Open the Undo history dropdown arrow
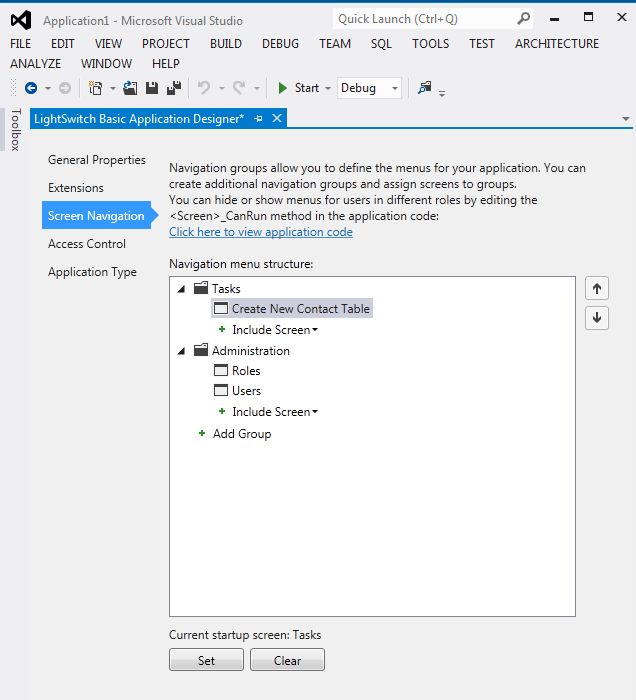 pyautogui.click(x=221, y=88)
